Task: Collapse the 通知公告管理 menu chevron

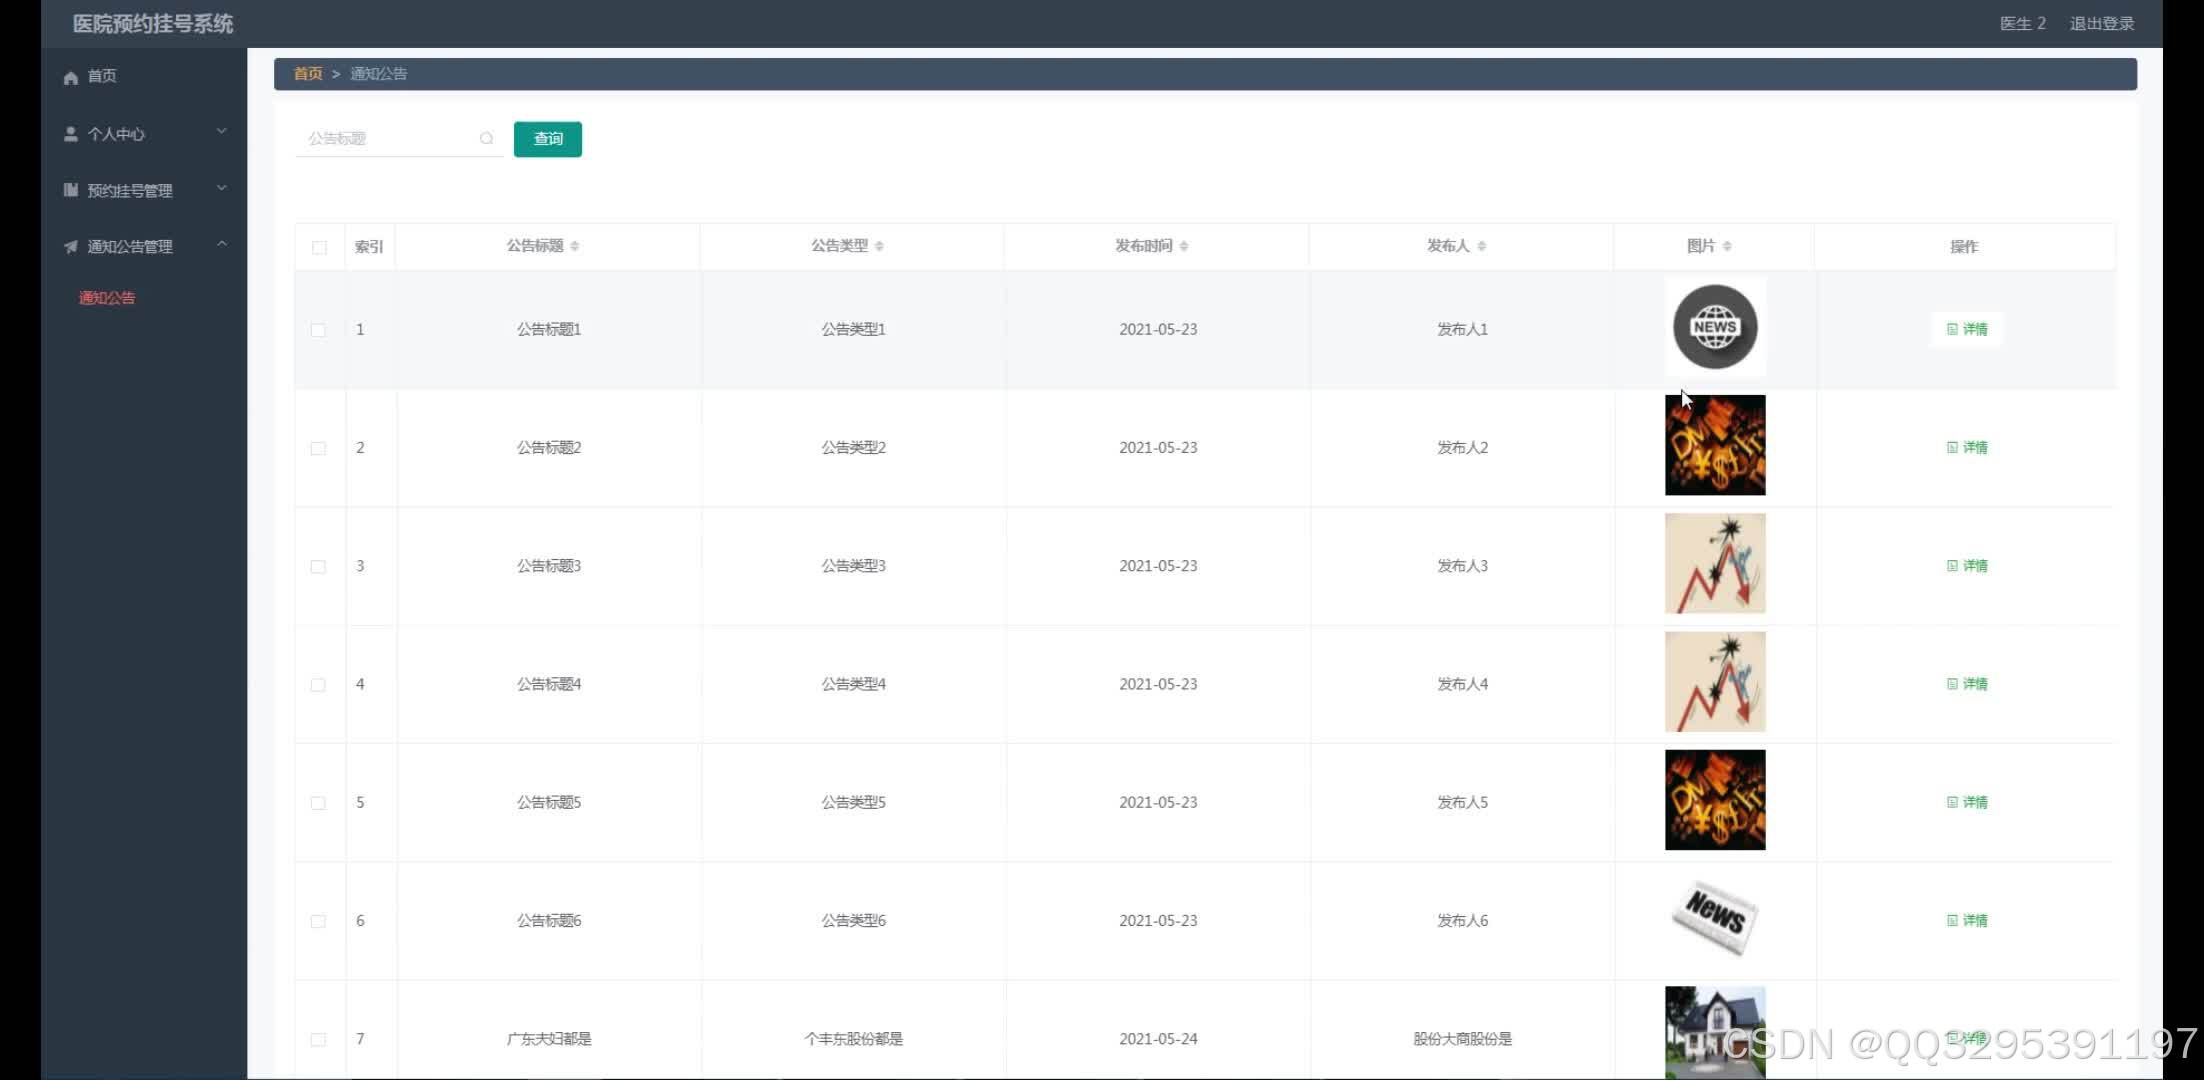Action: (x=222, y=244)
